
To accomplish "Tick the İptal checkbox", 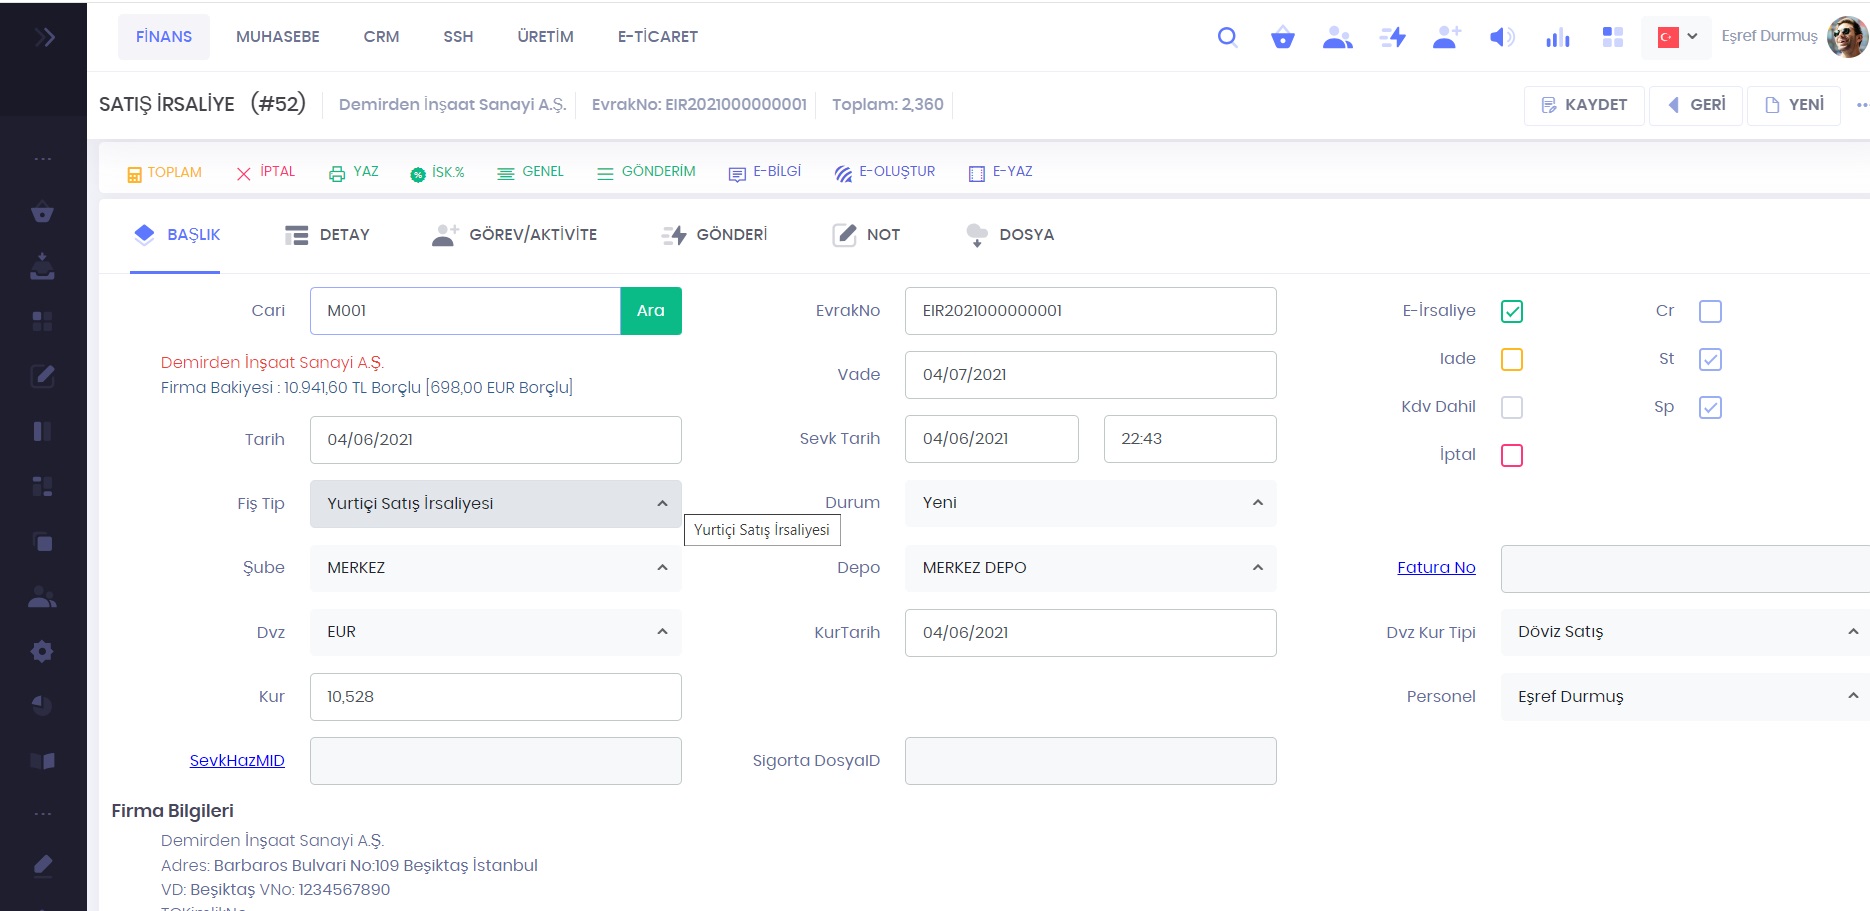I will pyautogui.click(x=1511, y=455).
